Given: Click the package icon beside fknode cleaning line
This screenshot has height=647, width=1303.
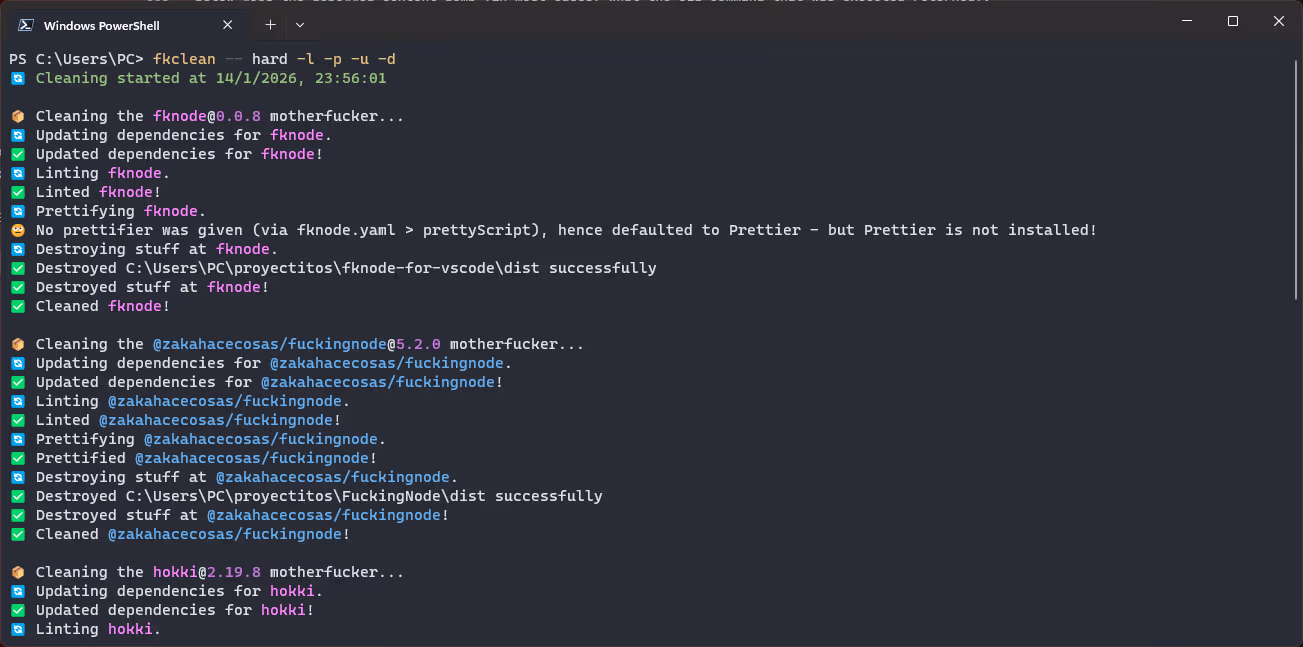Looking at the screenshot, I should 18,116.
